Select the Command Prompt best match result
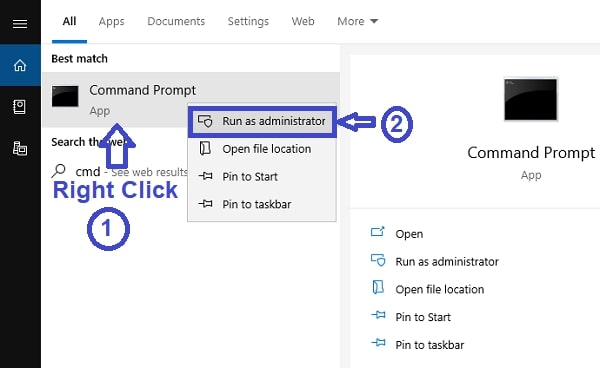 pyautogui.click(x=191, y=99)
